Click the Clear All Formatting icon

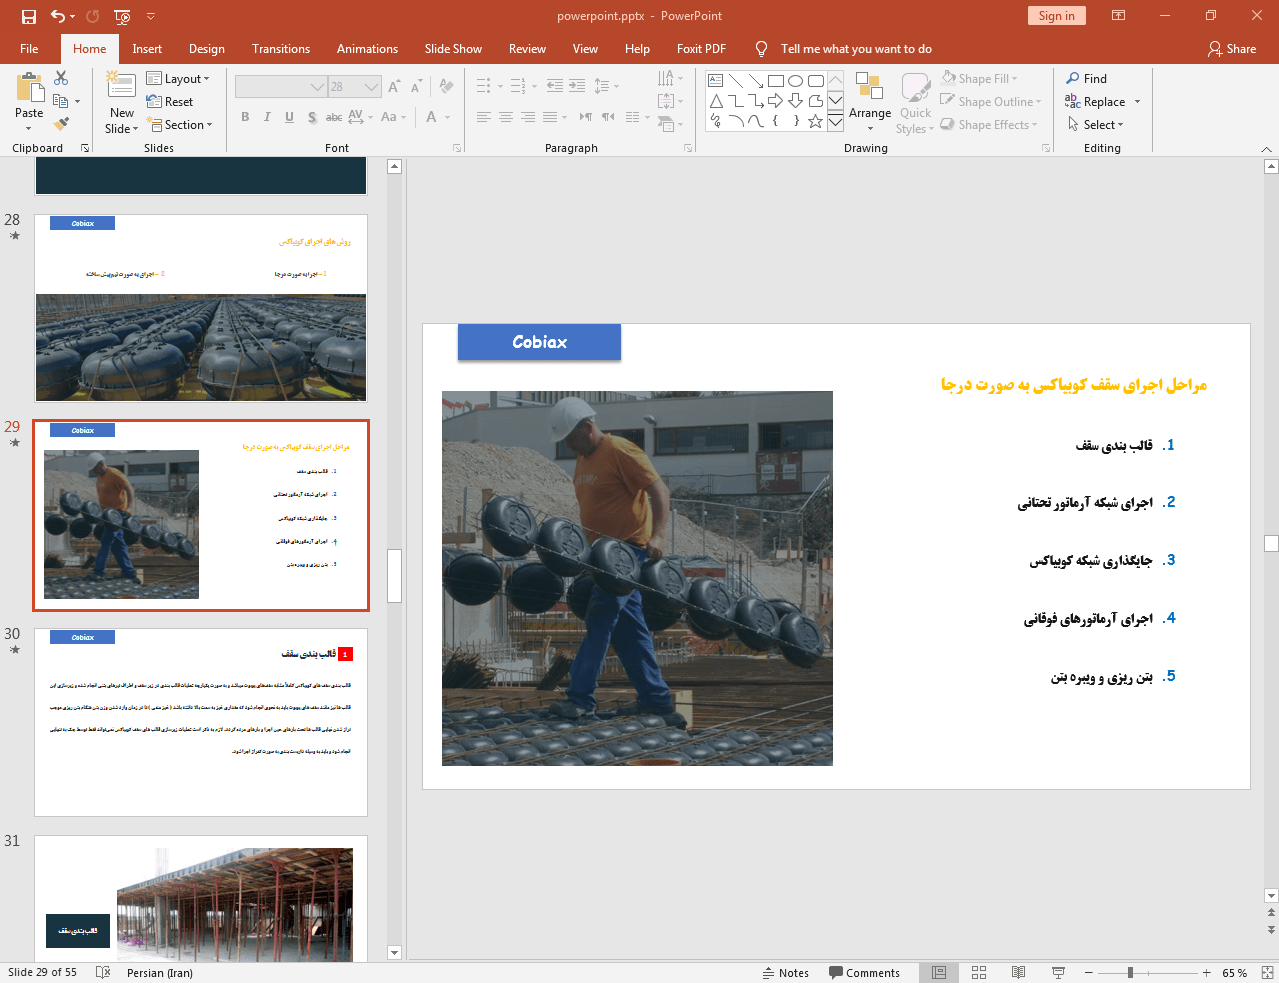point(447,87)
